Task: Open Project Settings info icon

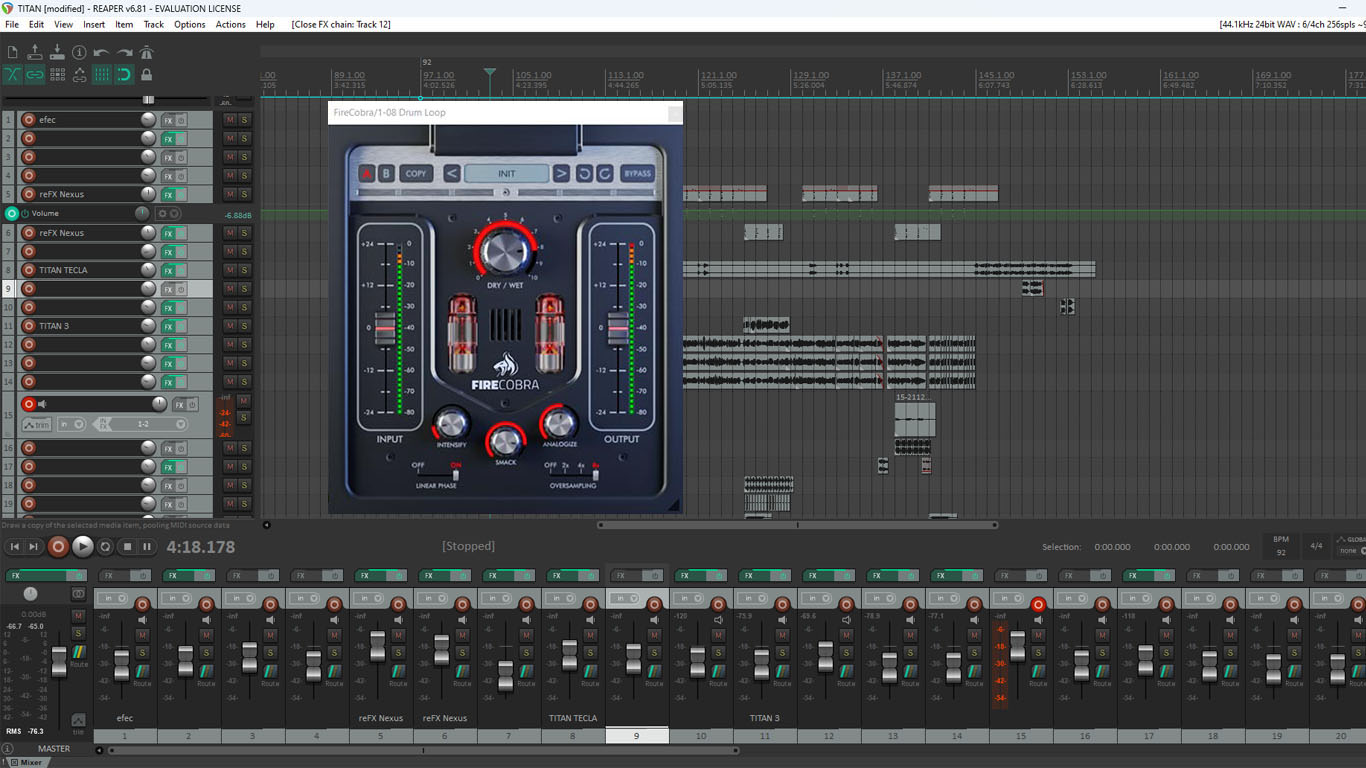Action: click(x=79, y=52)
